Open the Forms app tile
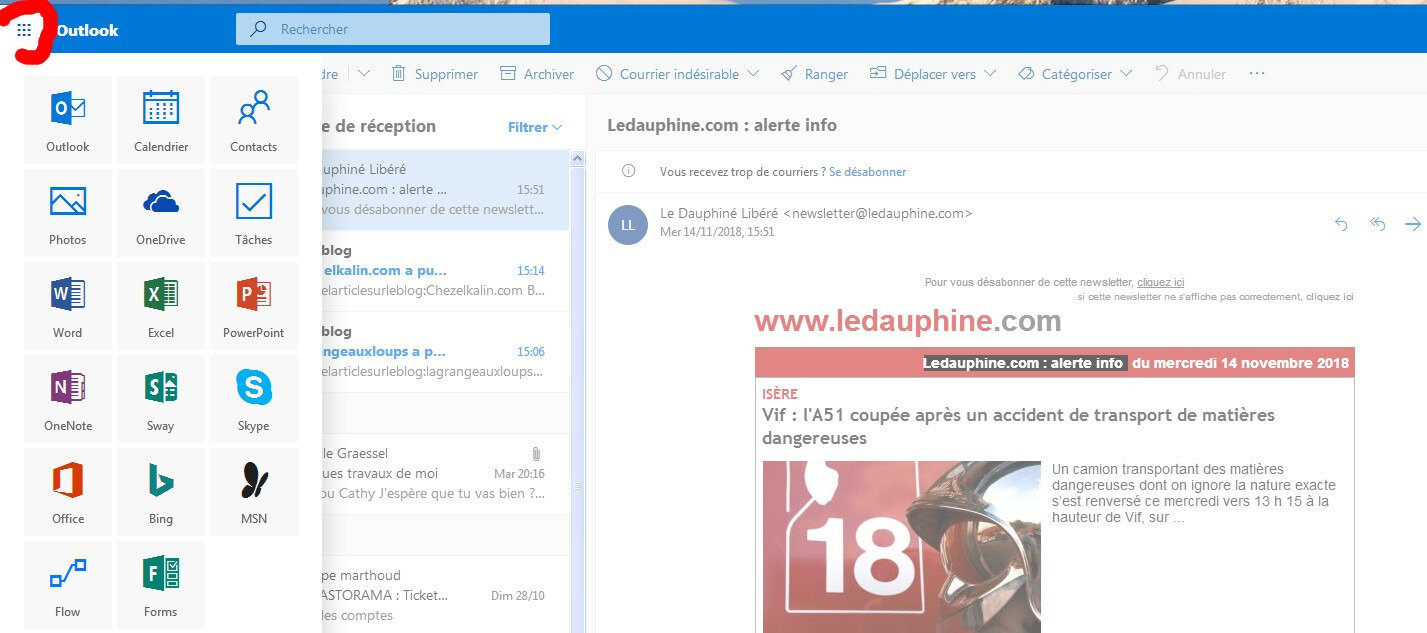Image resolution: width=1427 pixels, height=633 pixels. [161, 585]
